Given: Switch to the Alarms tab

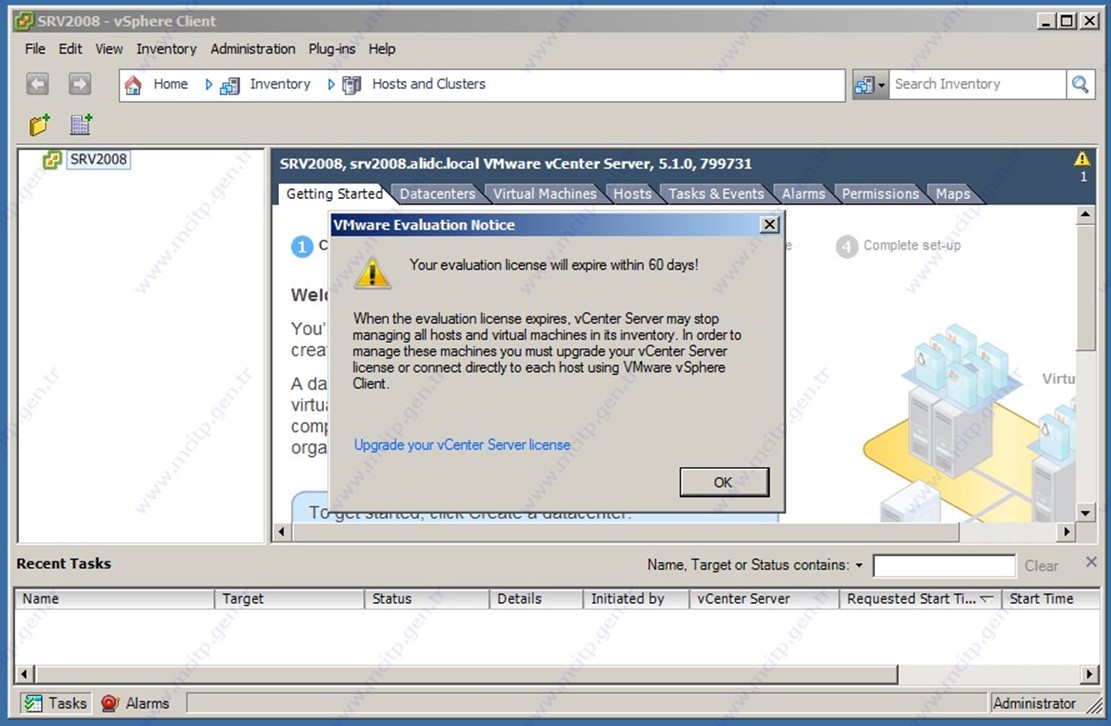Looking at the screenshot, I should click(x=803, y=194).
